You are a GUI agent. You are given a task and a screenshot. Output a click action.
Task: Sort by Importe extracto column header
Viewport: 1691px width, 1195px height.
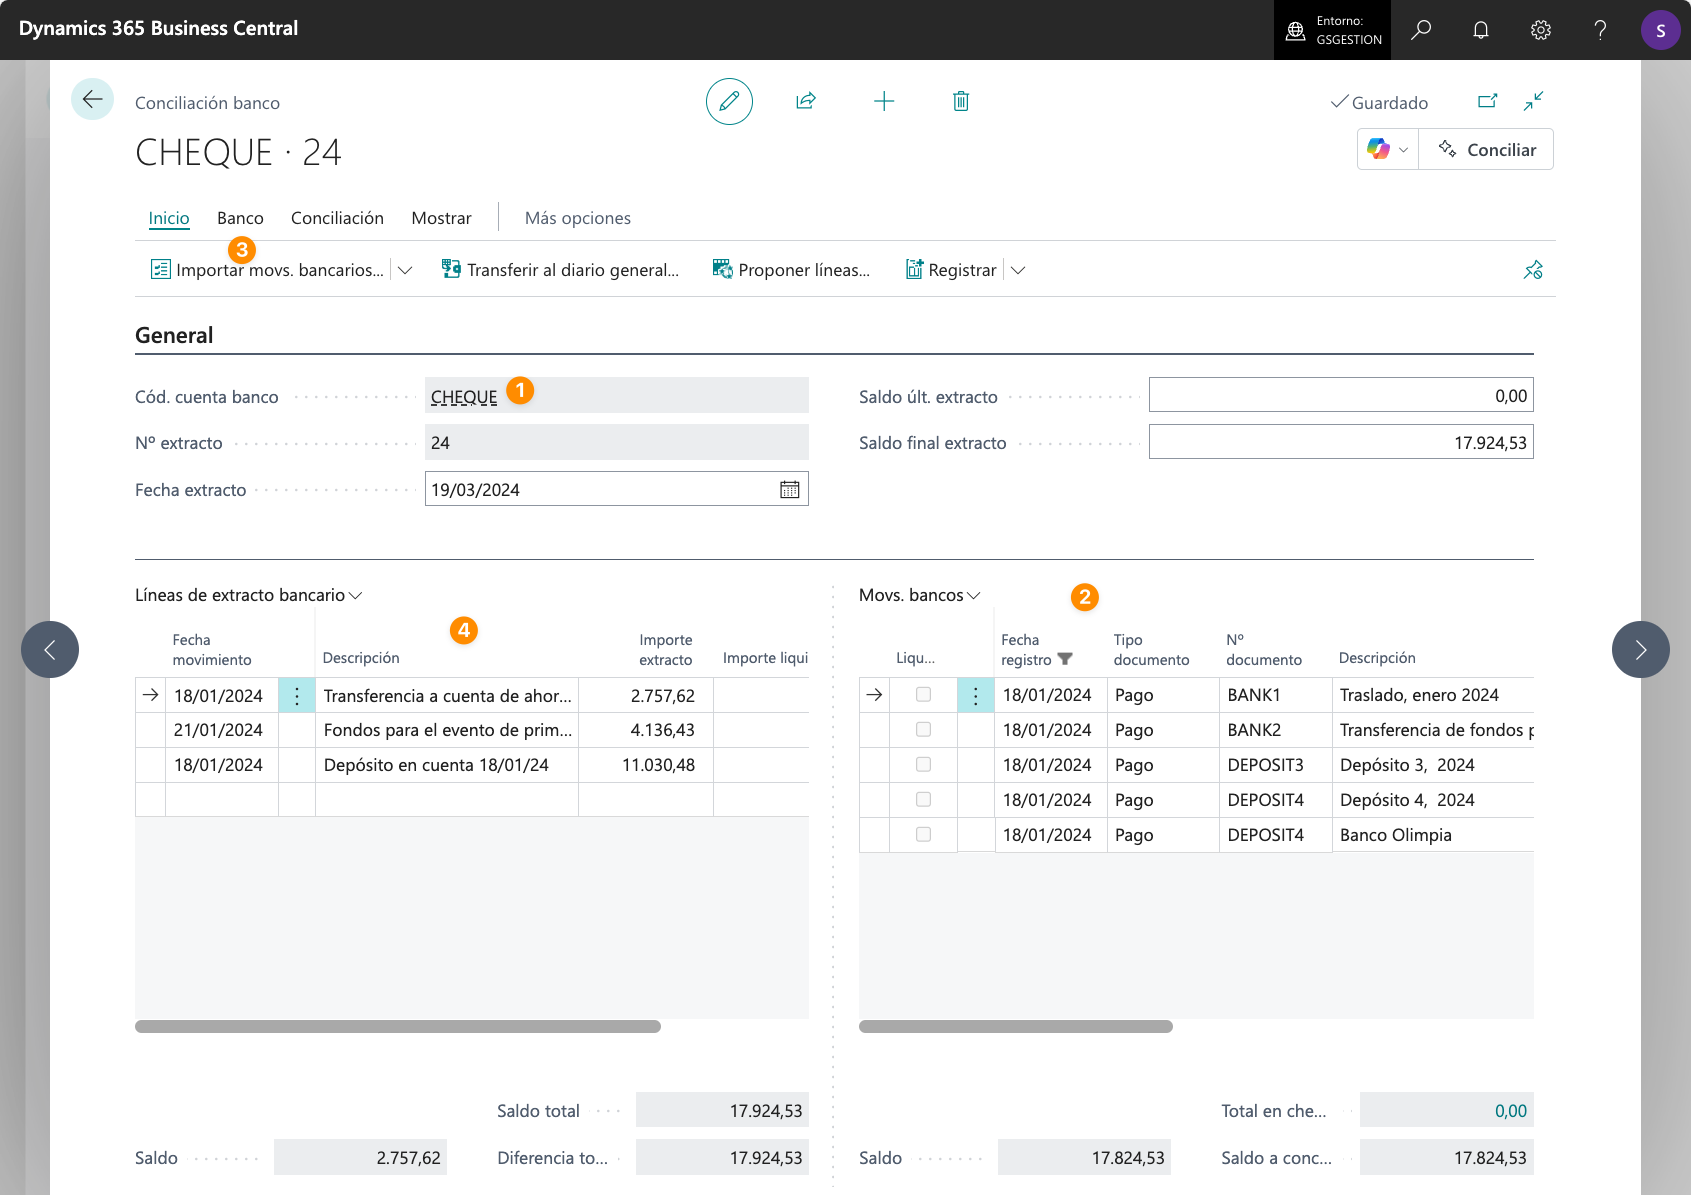[x=665, y=650]
